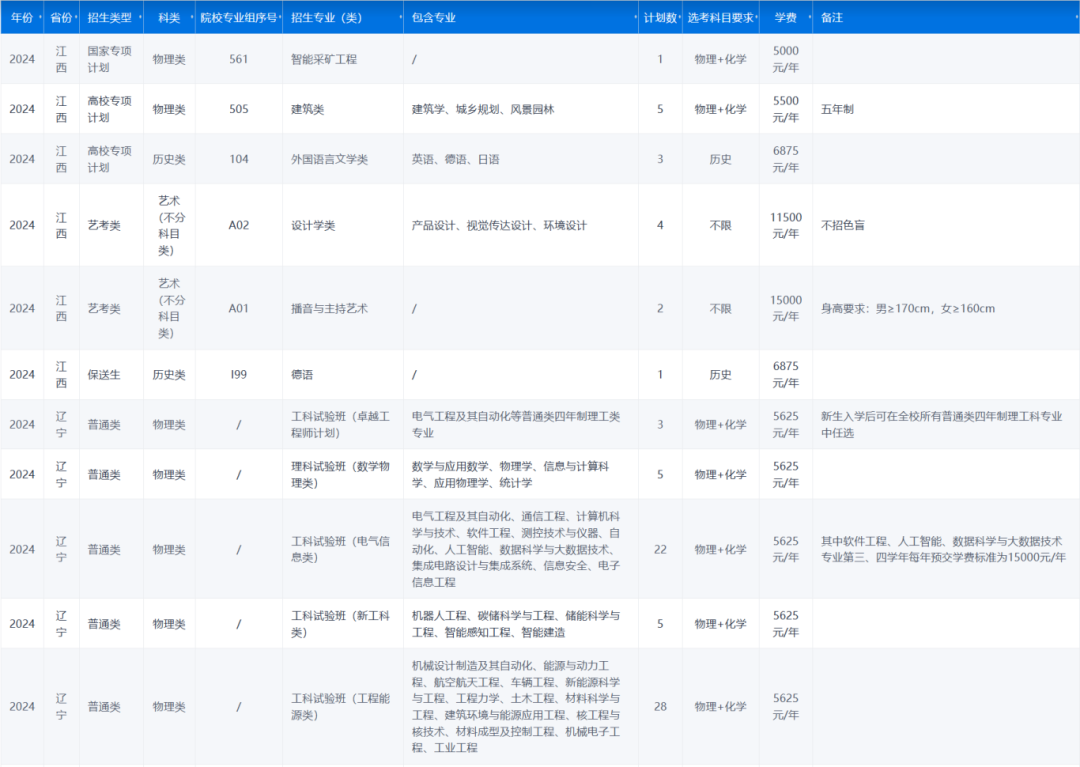Open the filter arrow on 备注 column
This screenshot has height=767, width=1080.
(1074, 17)
